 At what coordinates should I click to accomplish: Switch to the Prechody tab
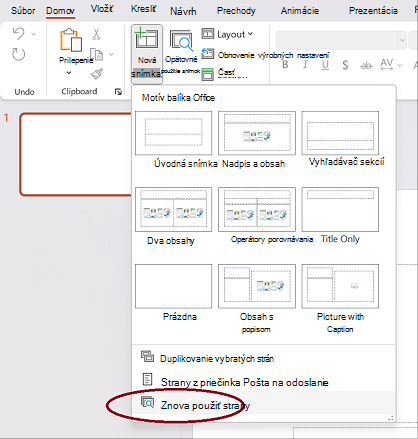tap(236, 11)
